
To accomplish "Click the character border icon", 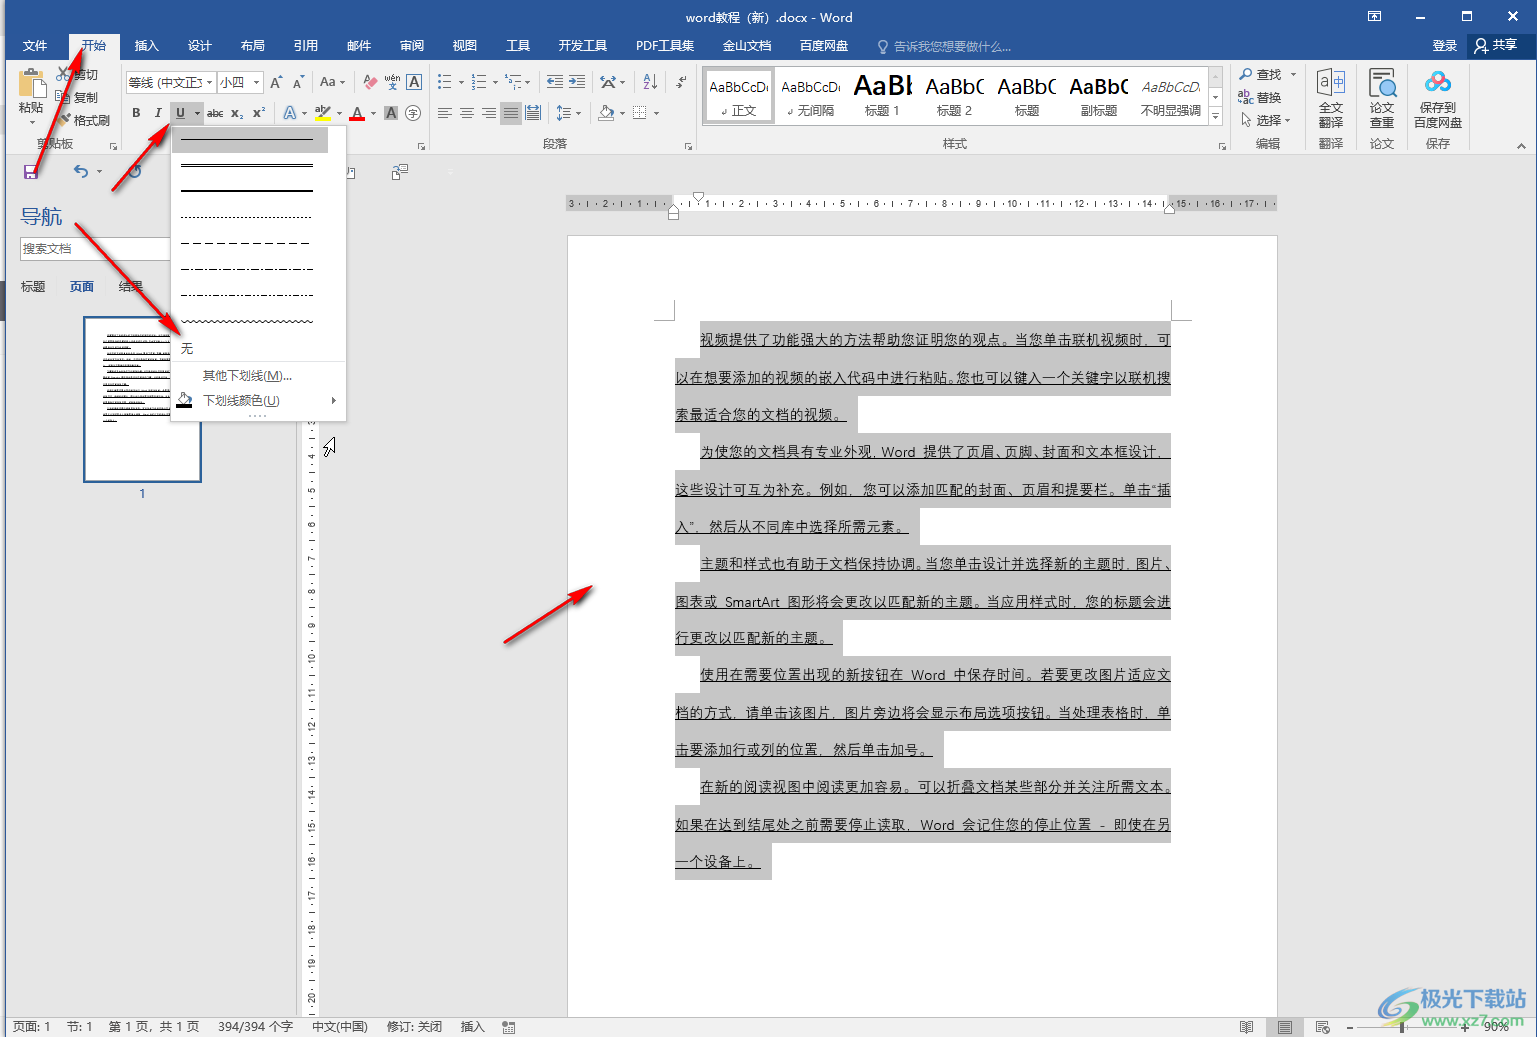I will (414, 82).
